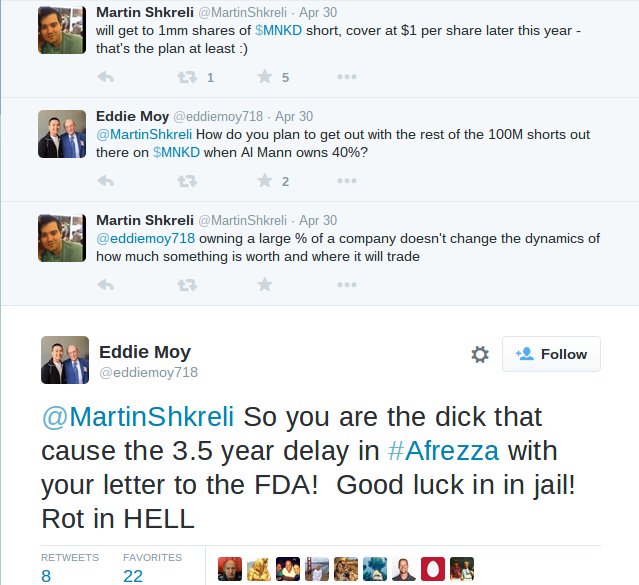Follow Eddie Moy
Image resolution: width=639 pixels, height=585 pixels.
pos(551,354)
